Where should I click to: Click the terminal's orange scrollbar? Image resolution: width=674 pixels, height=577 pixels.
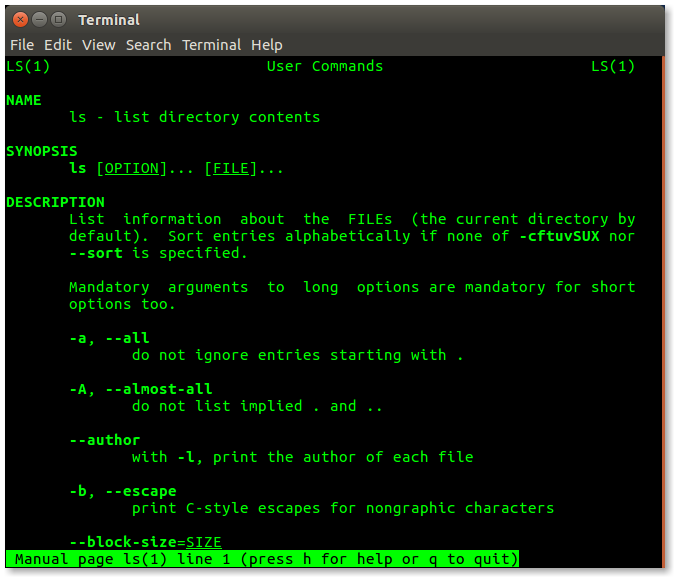(663, 312)
